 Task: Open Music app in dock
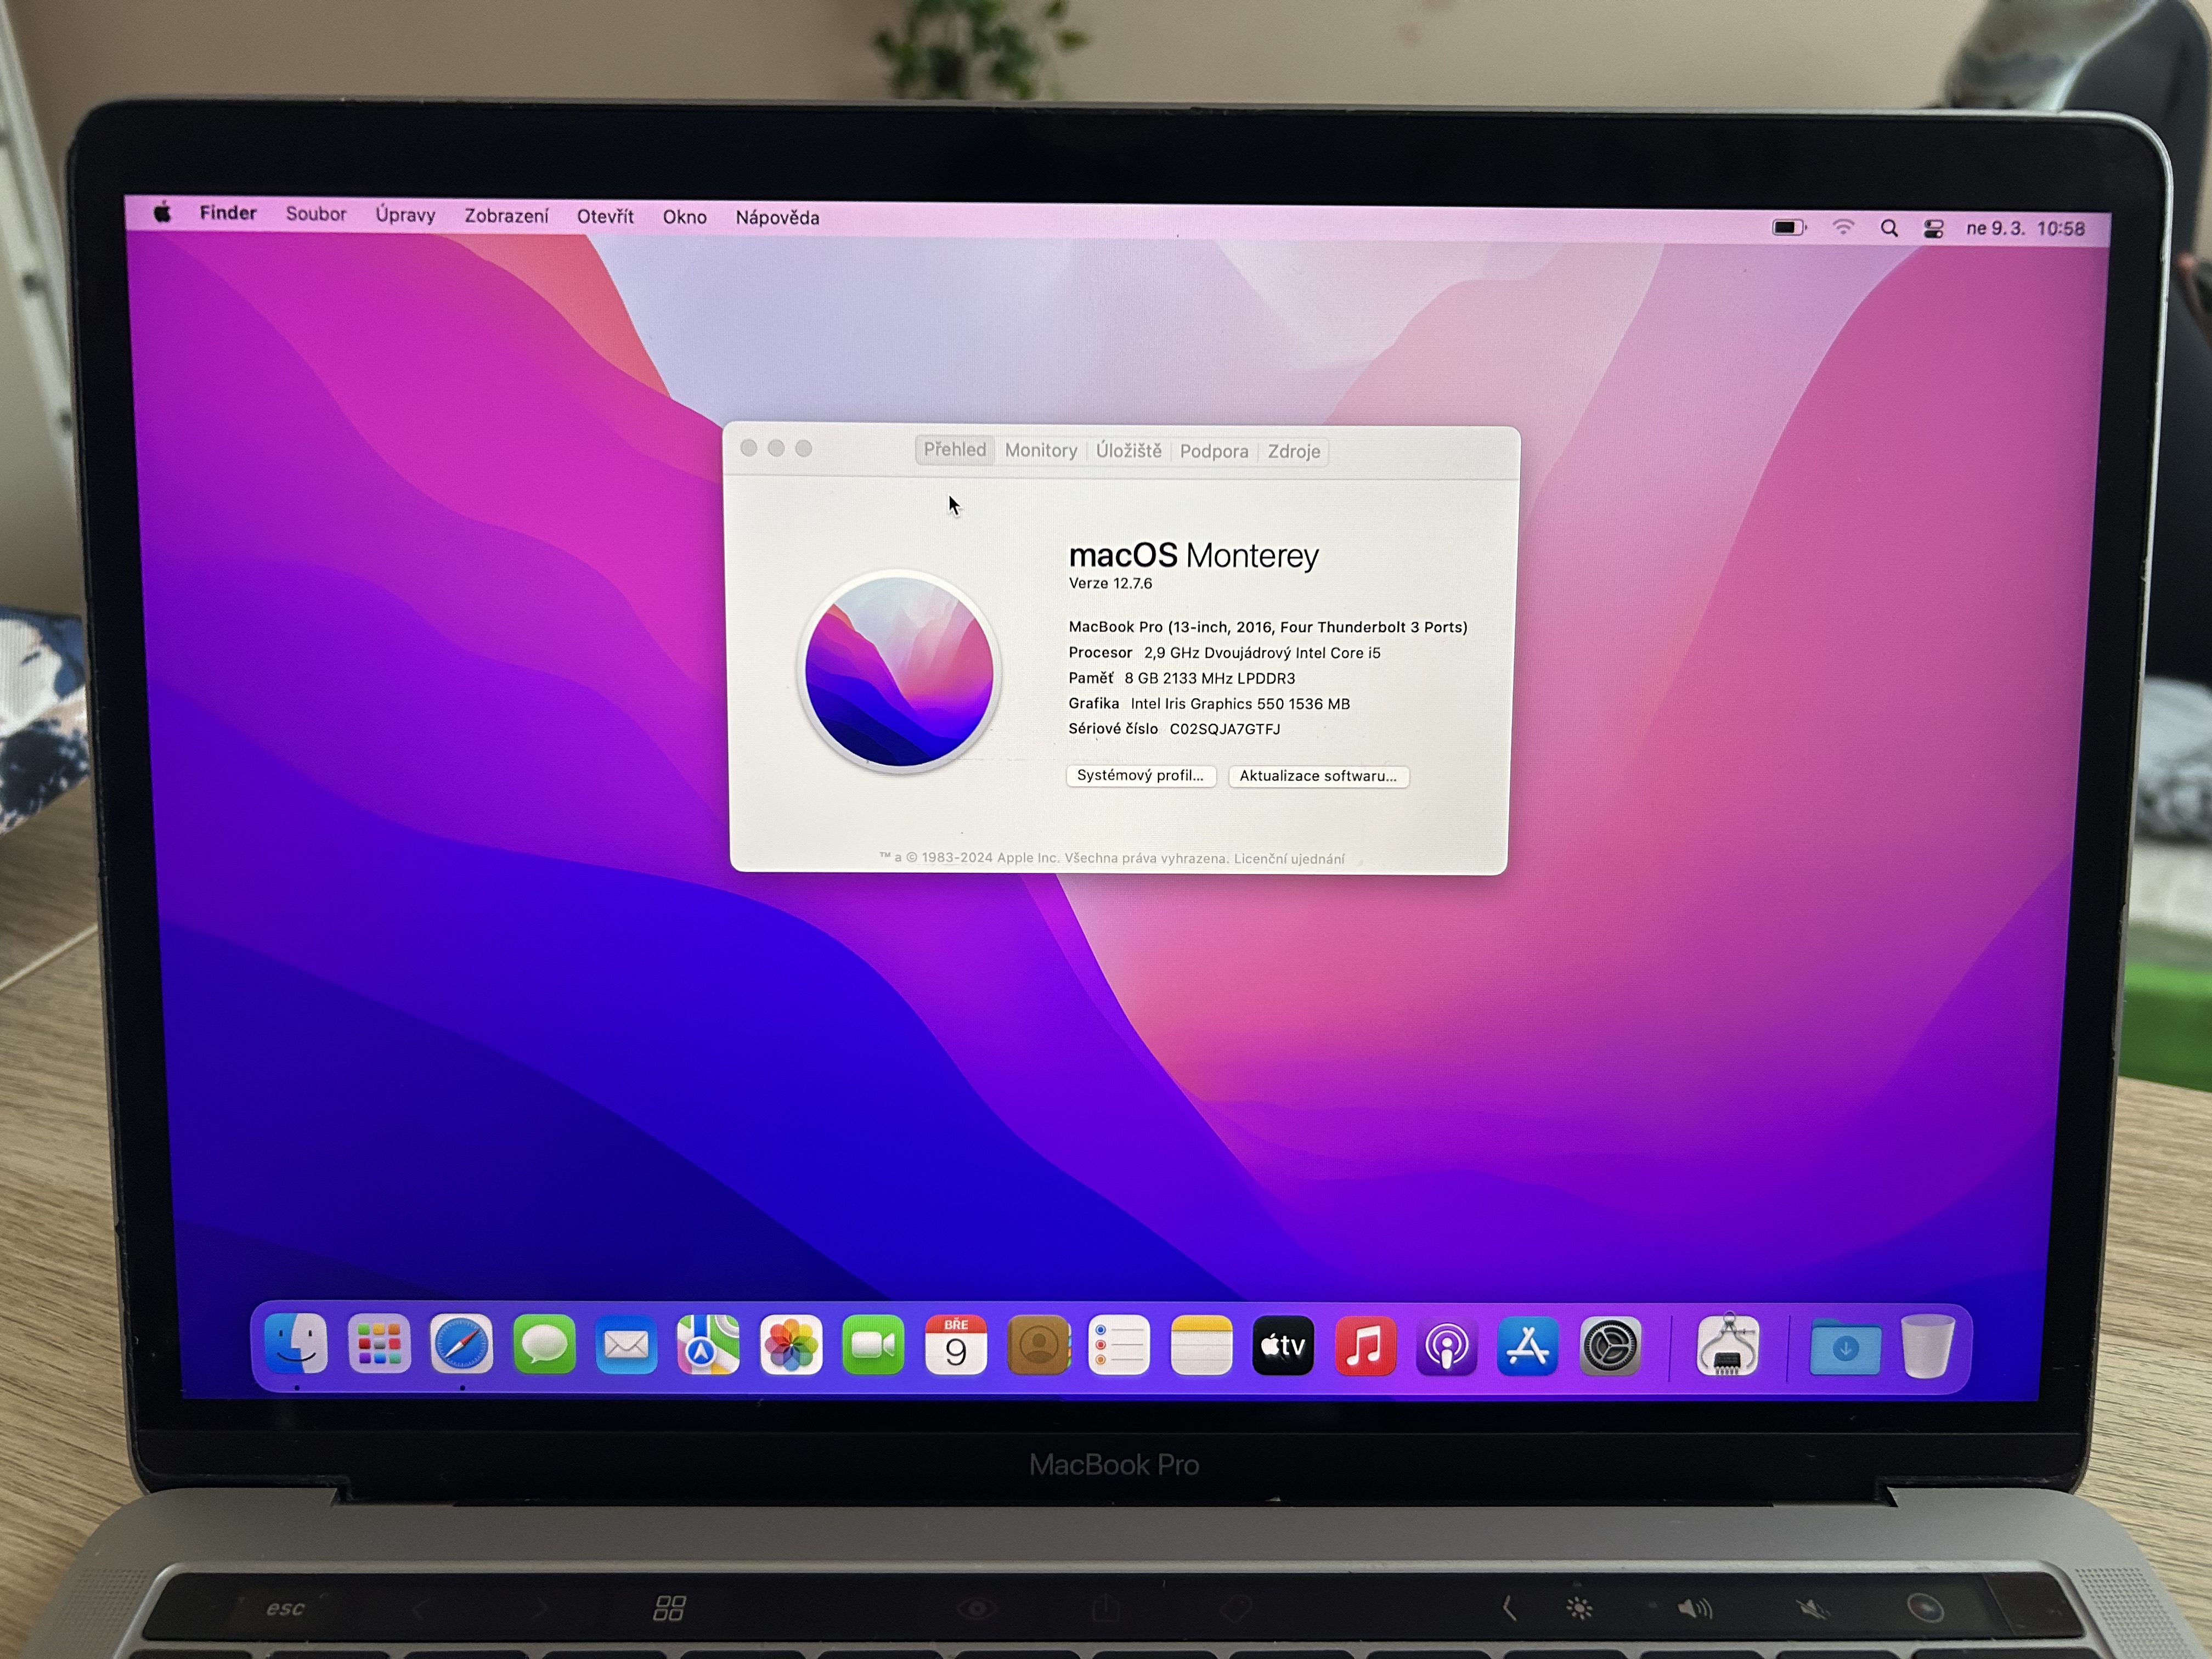pos(1365,1346)
